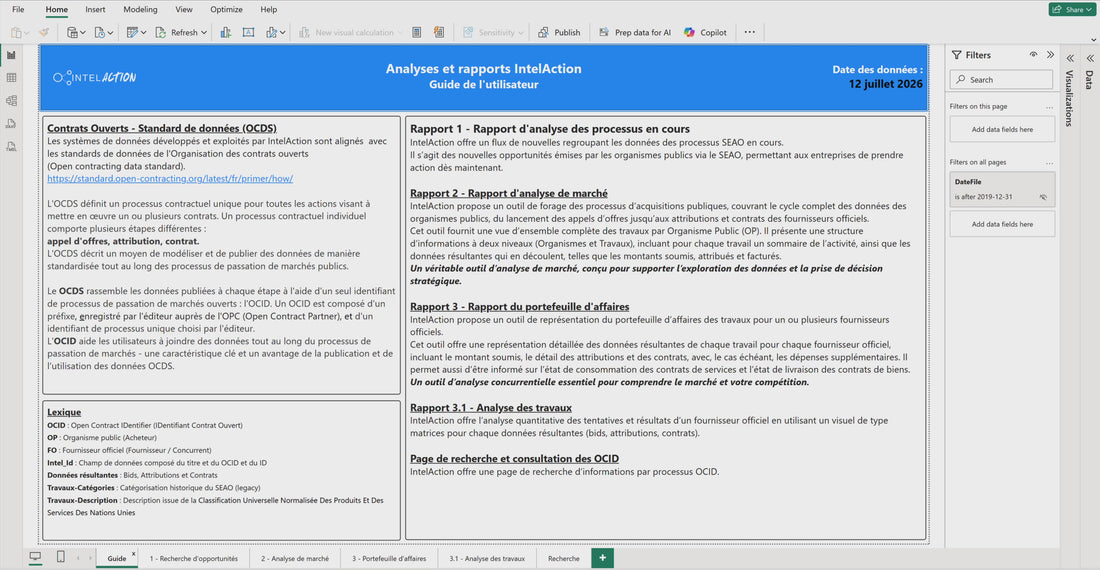Viewport: 1100px width, 570px height.
Task: Open the Transform data dropdown arrow
Action: [143, 33]
